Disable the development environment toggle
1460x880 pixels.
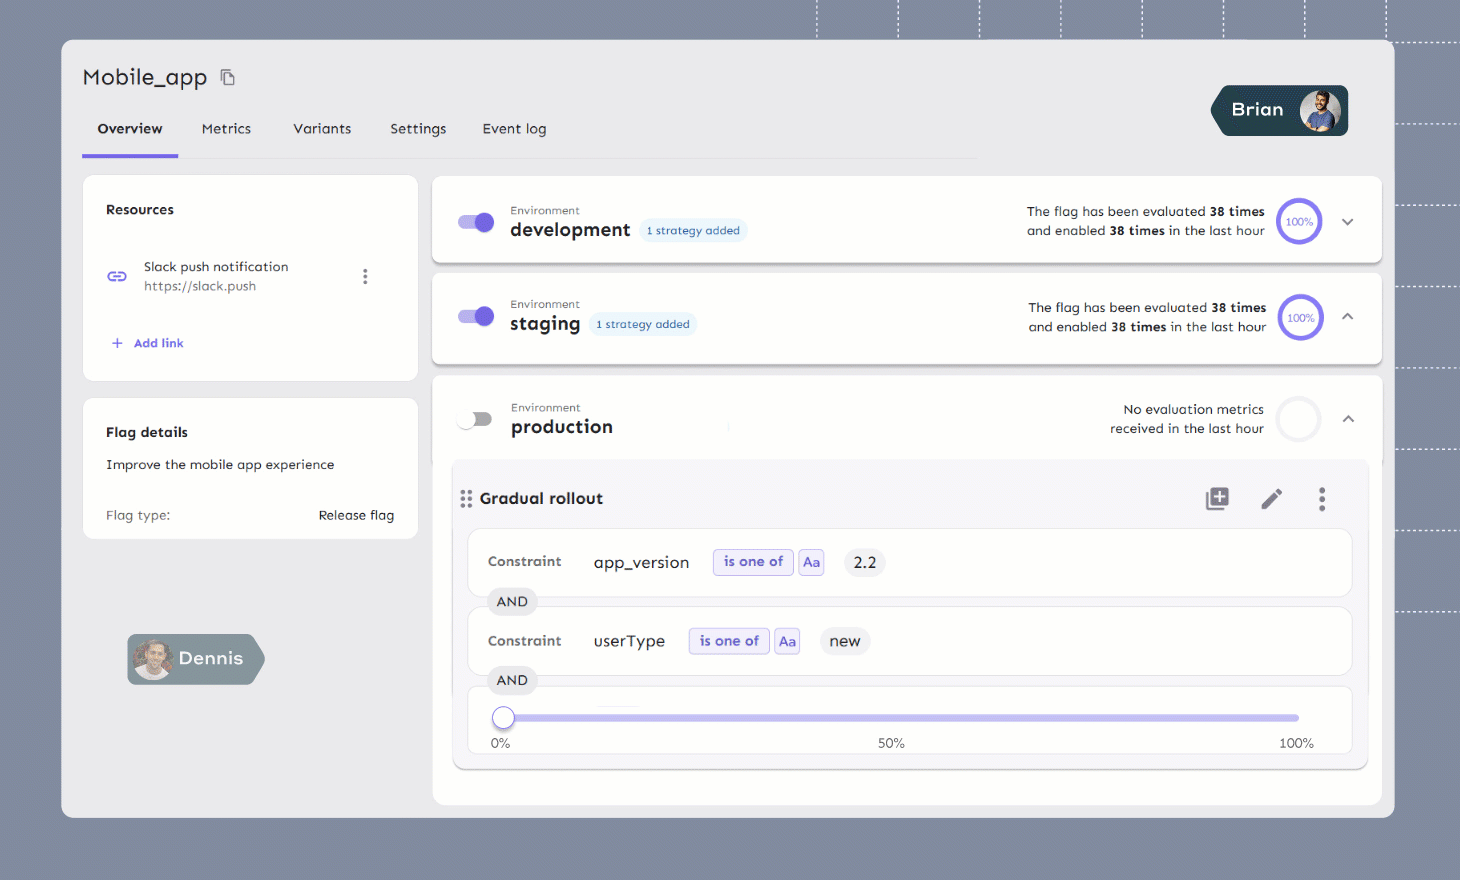click(476, 222)
